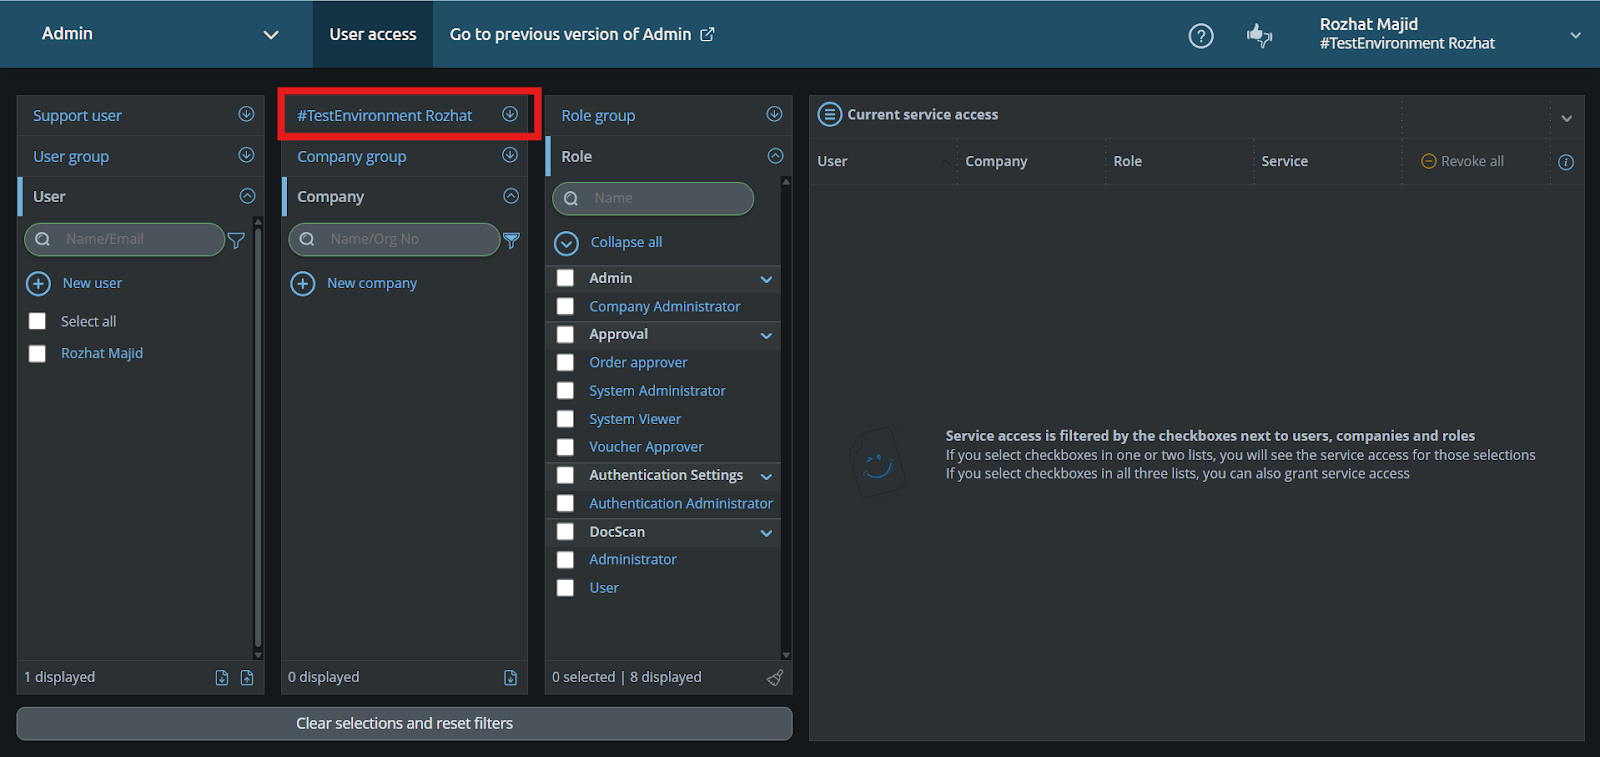Click the list icon beside Current service access
The image size is (1600, 757).
829,115
